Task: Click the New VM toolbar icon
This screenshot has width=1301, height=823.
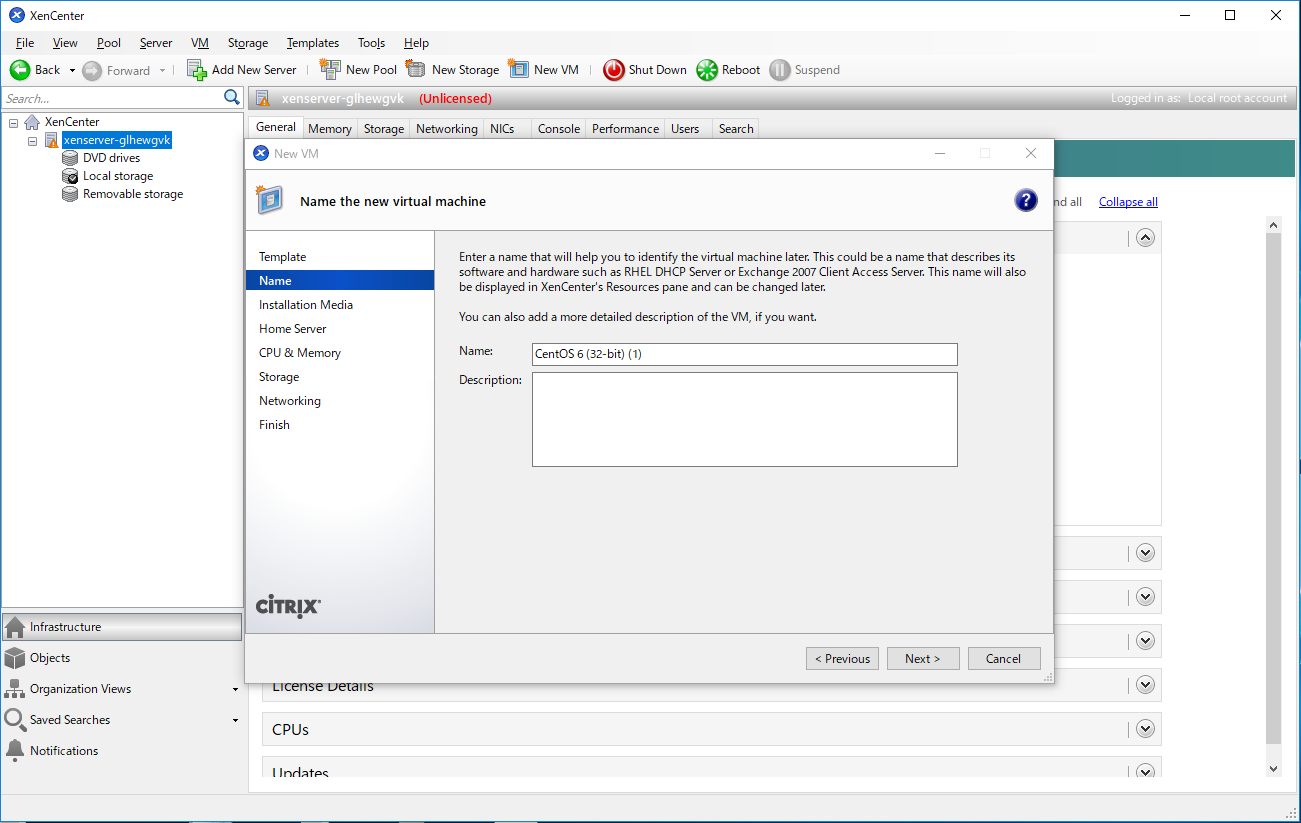Action: pyautogui.click(x=519, y=69)
